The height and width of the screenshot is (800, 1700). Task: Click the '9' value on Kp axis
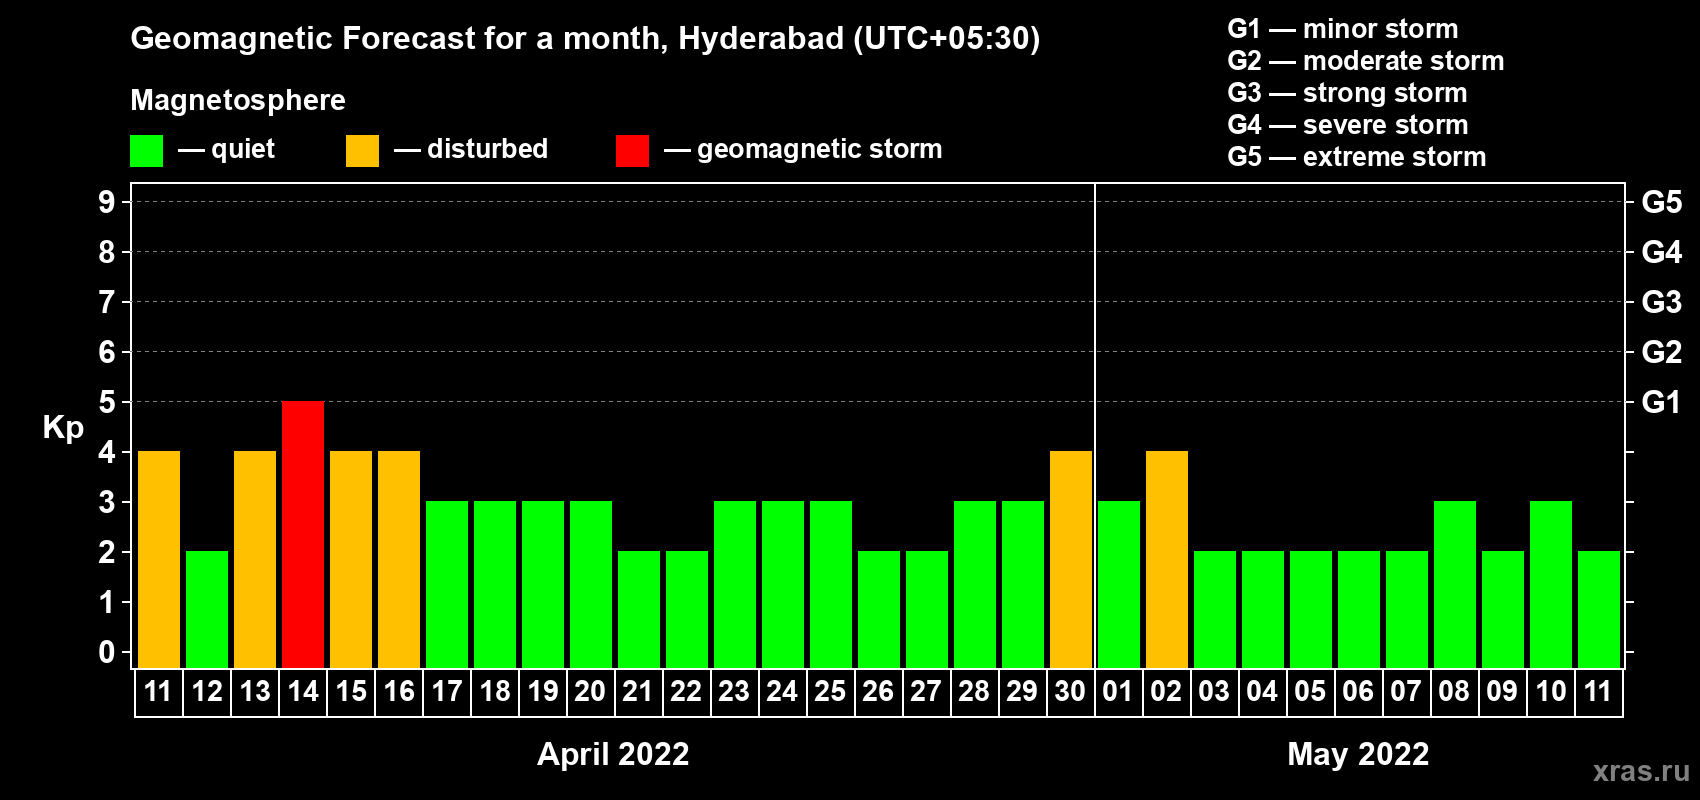point(107,202)
